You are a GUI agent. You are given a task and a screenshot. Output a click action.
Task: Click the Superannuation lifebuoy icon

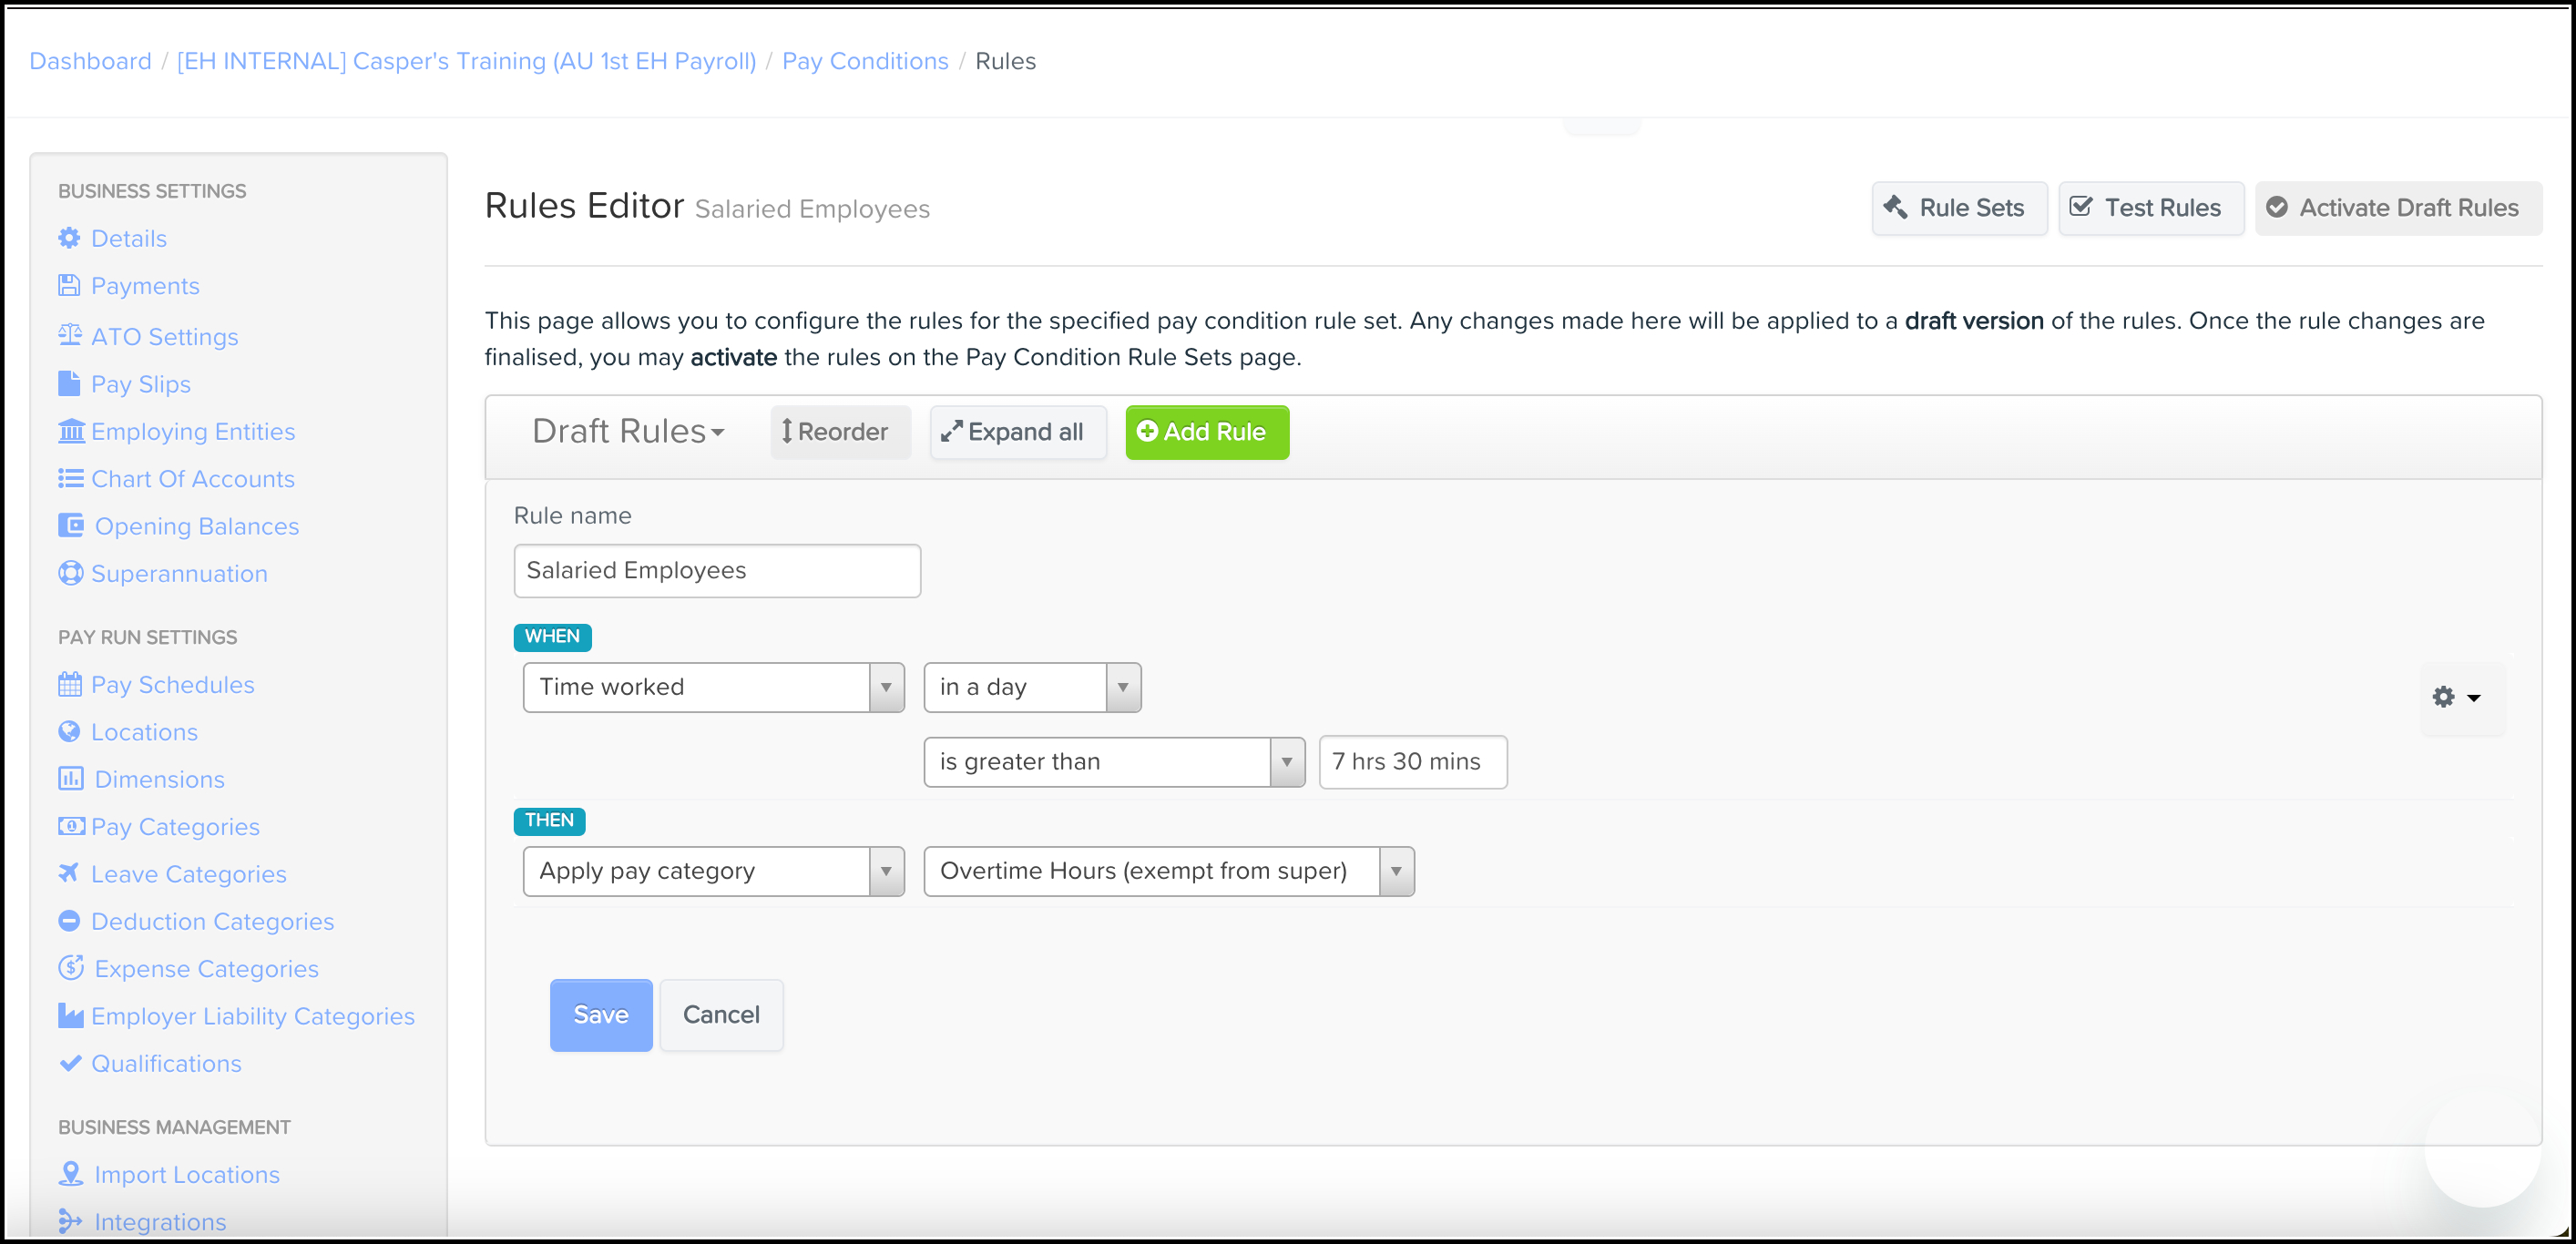(x=70, y=573)
